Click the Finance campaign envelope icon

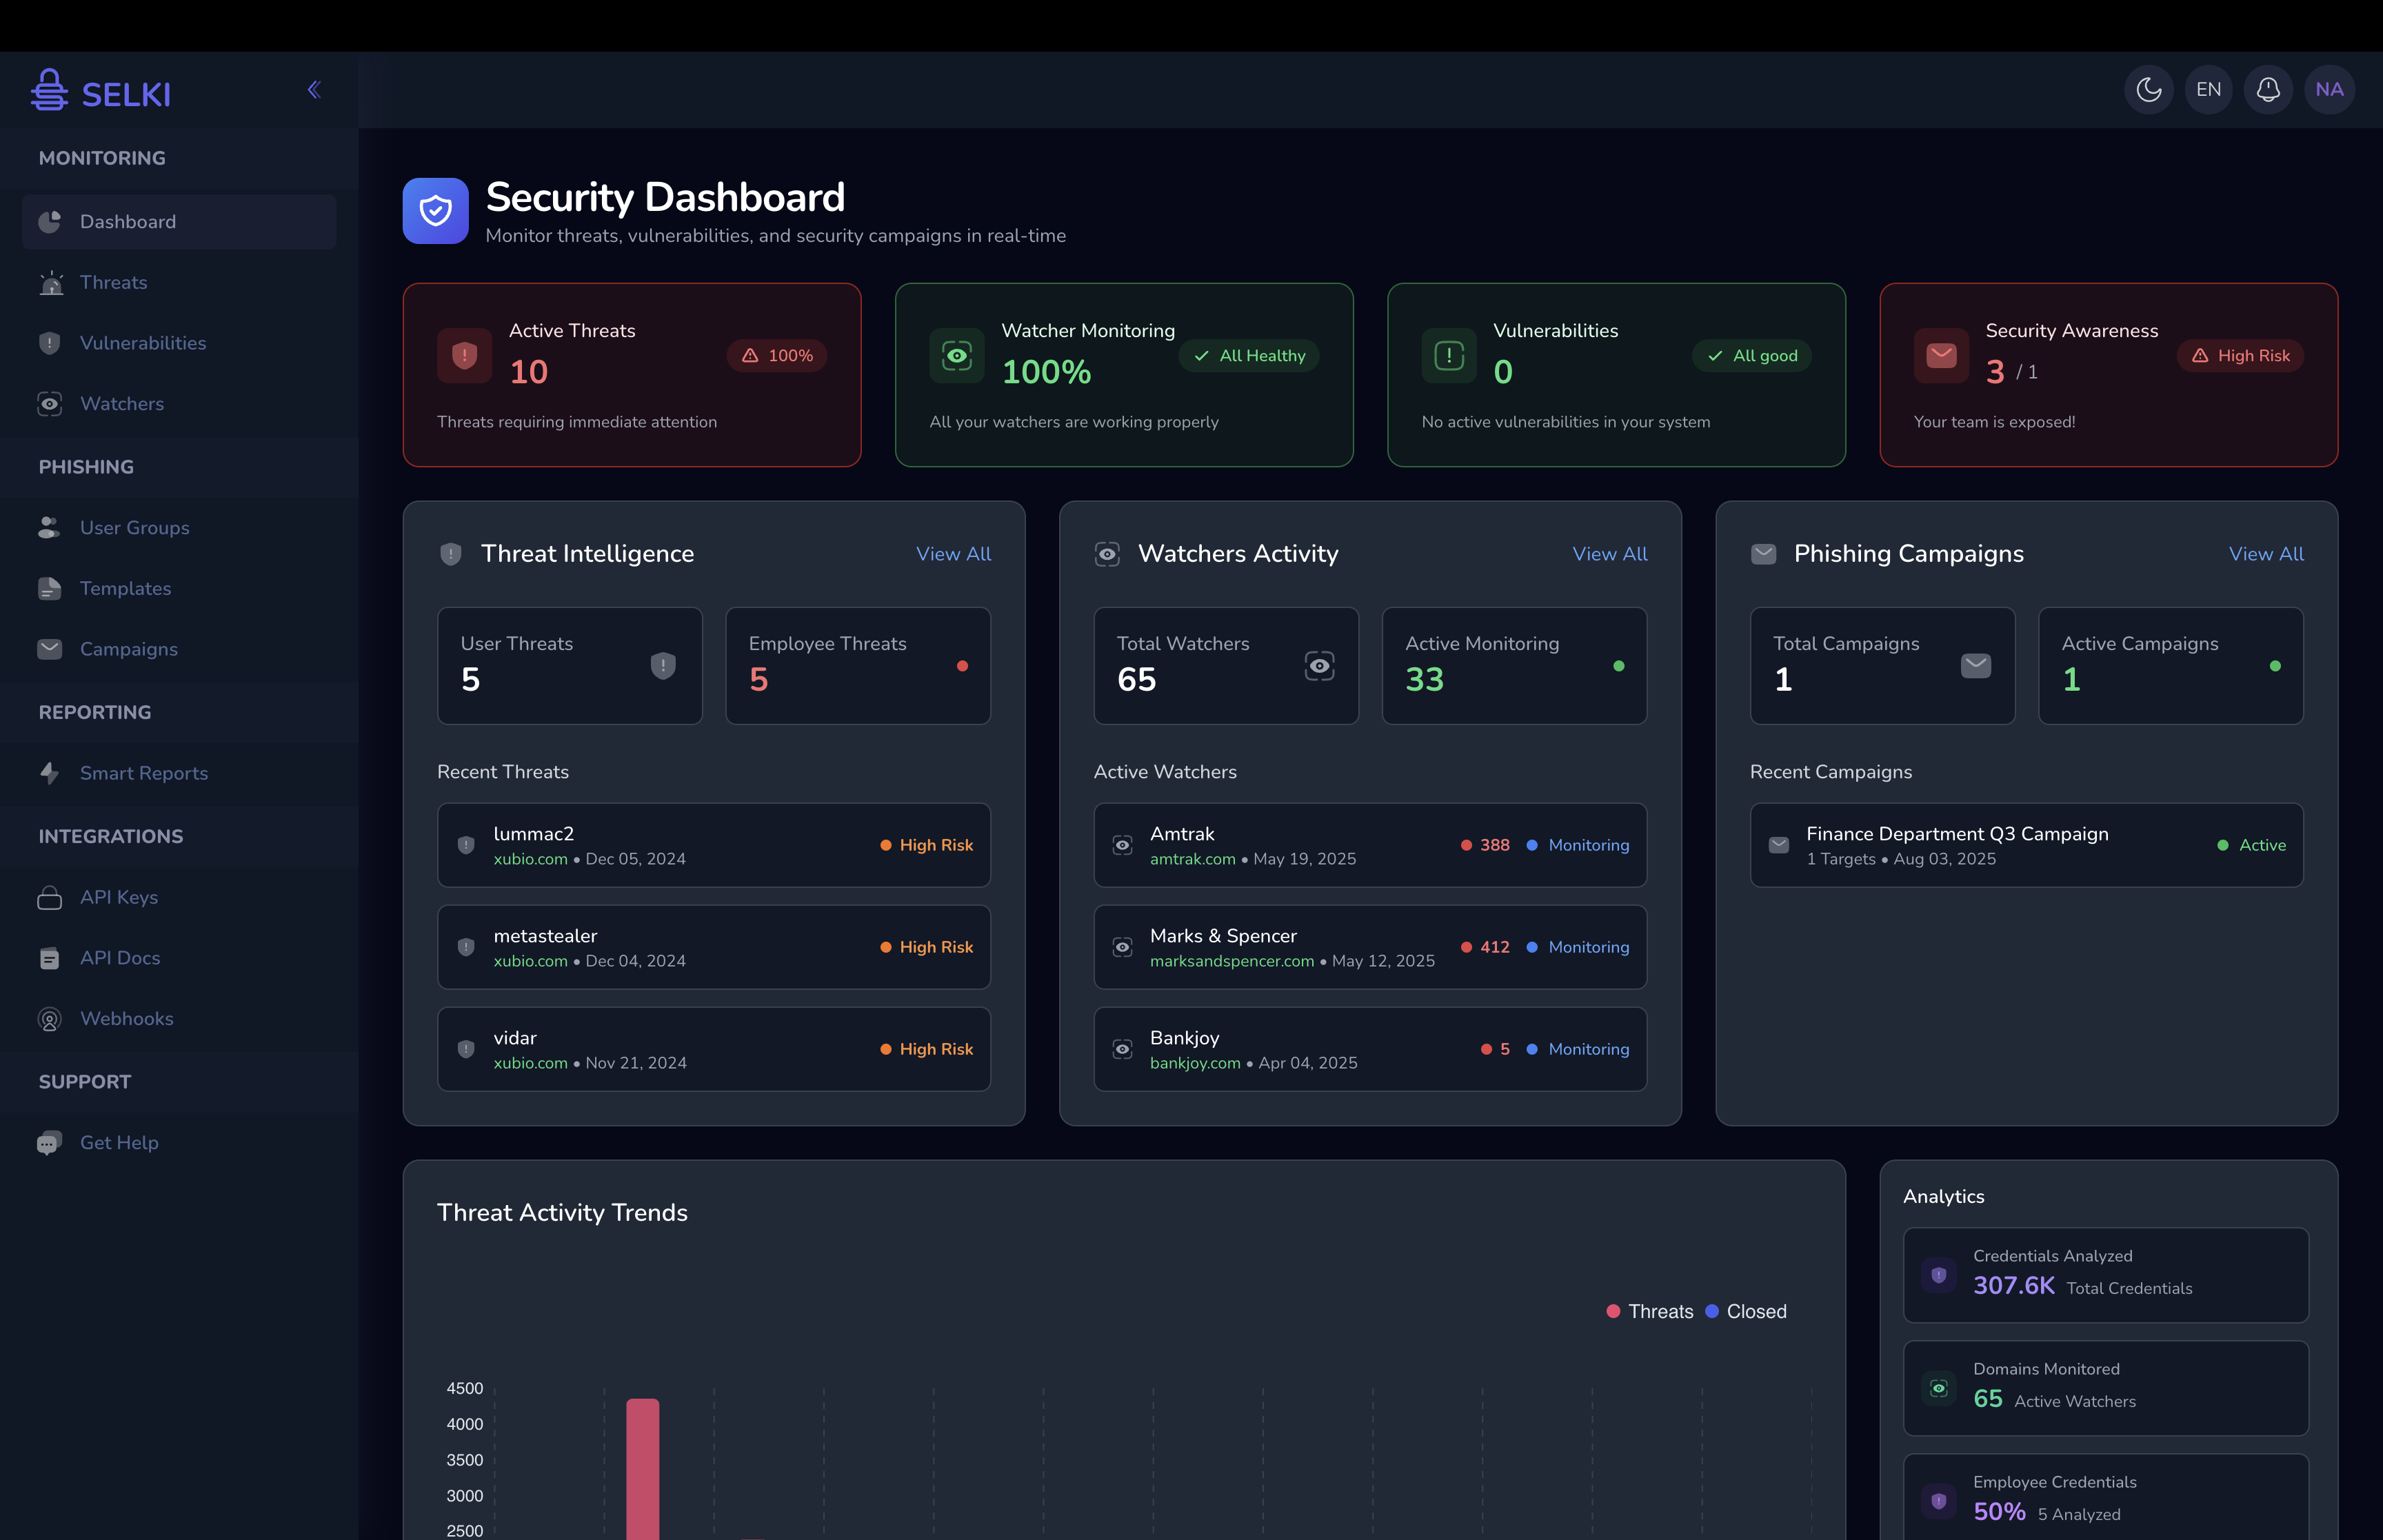pyautogui.click(x=1779, y=845)
